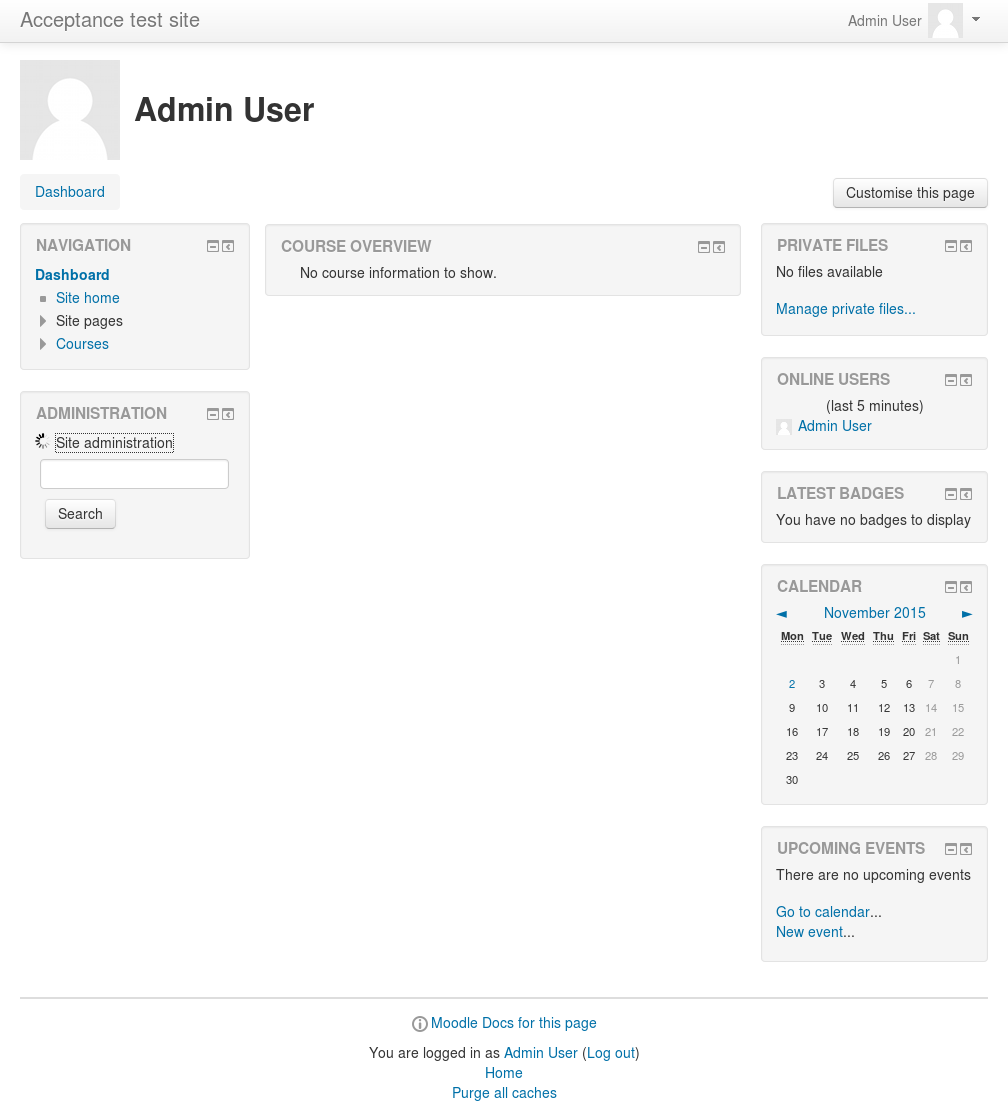Hide the Private files block
Image resolution: width=1008 pixels, height=1117 pixels.
[950, 246]
